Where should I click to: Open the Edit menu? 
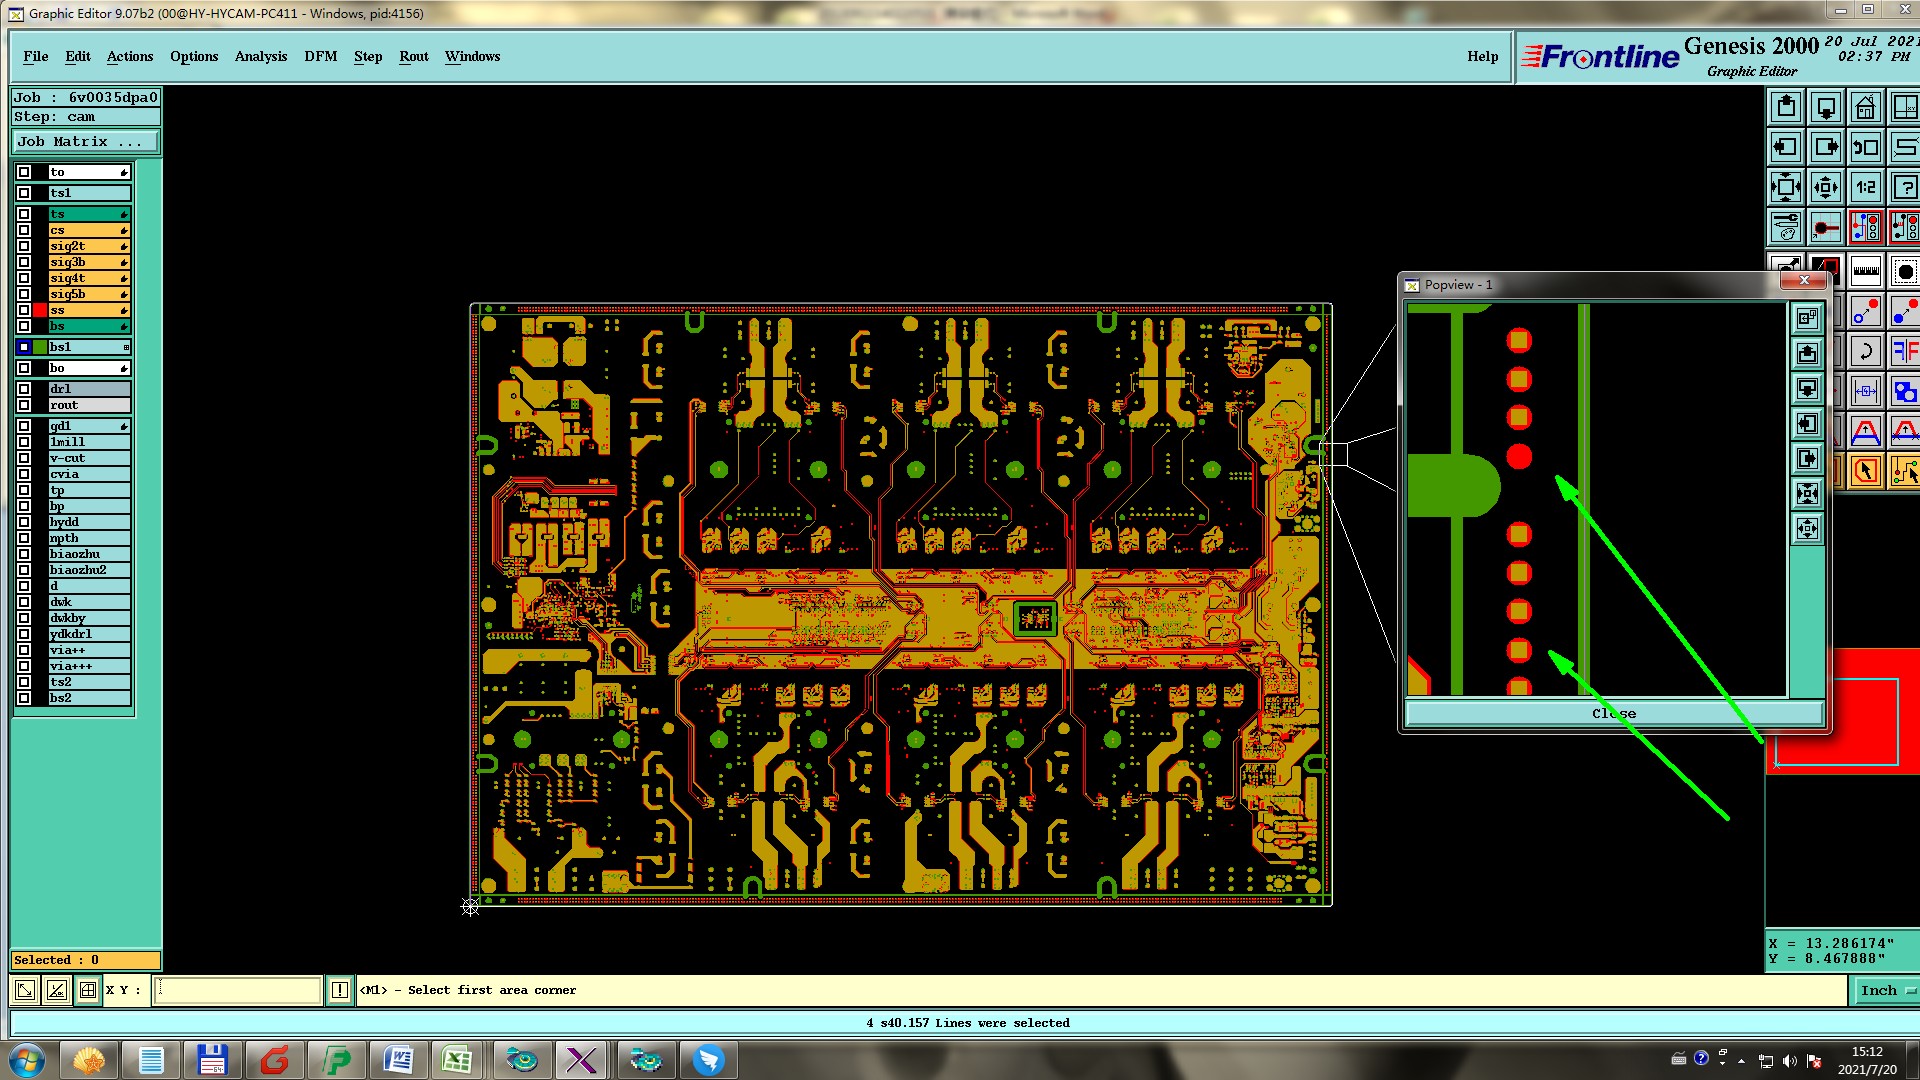click(x=78, y=57)
